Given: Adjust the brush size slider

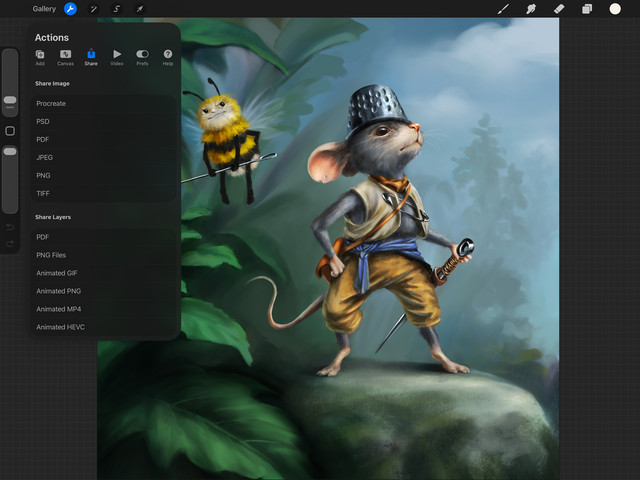Looking at the screenshot, I should (10, 100).
